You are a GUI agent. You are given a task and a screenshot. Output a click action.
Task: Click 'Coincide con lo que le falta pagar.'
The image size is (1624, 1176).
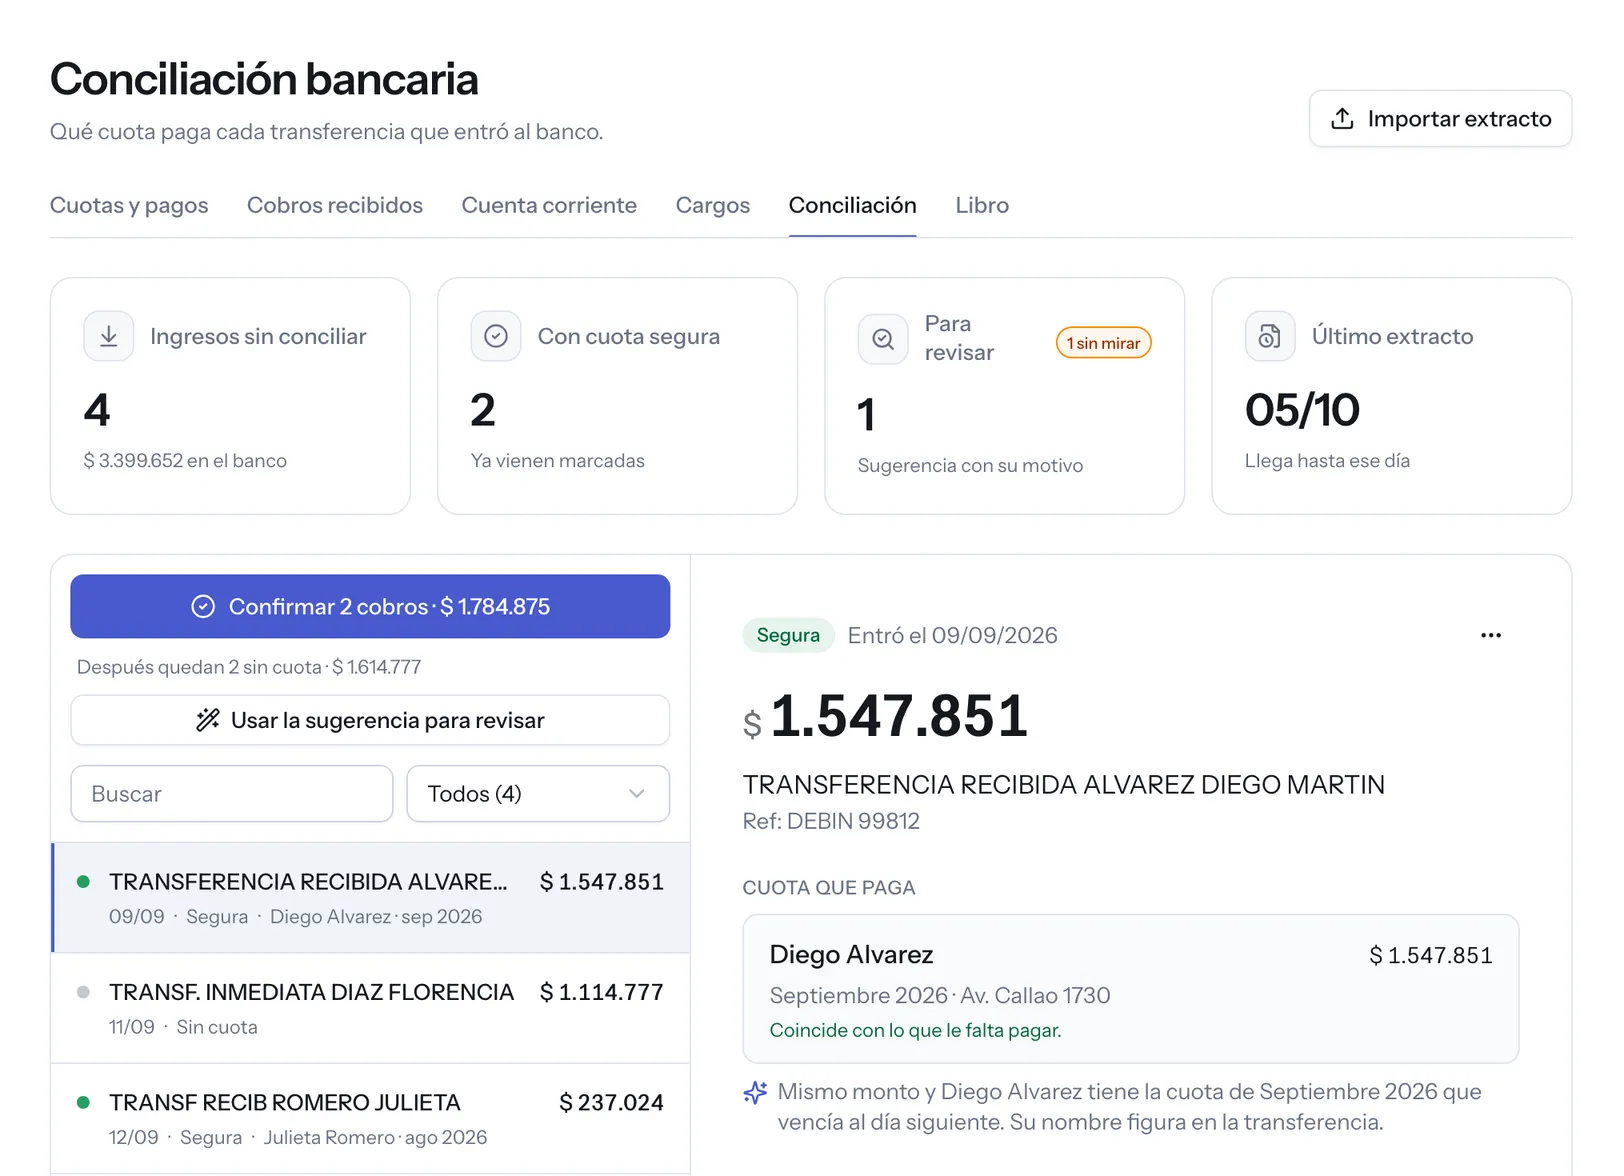point(915,1030)
